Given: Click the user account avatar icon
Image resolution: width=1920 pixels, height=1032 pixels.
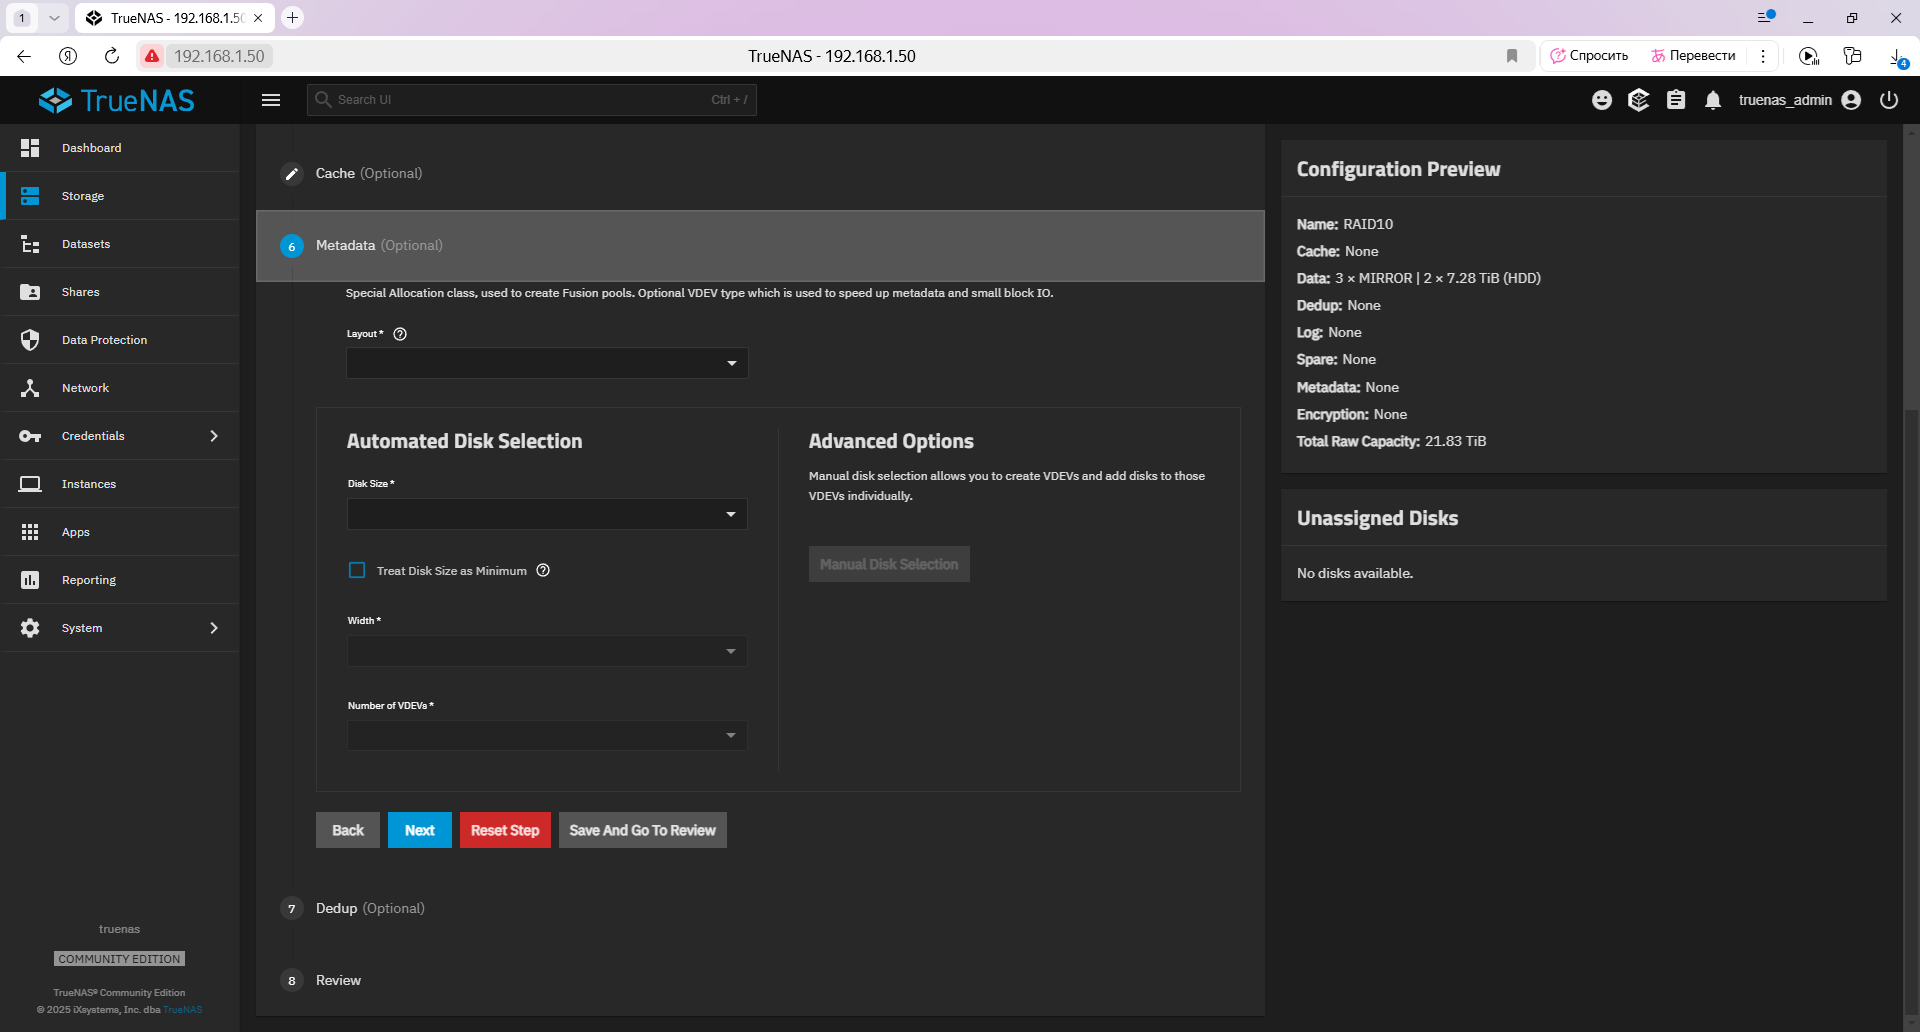Looking at the screenshot, I should coord(1851,100).
